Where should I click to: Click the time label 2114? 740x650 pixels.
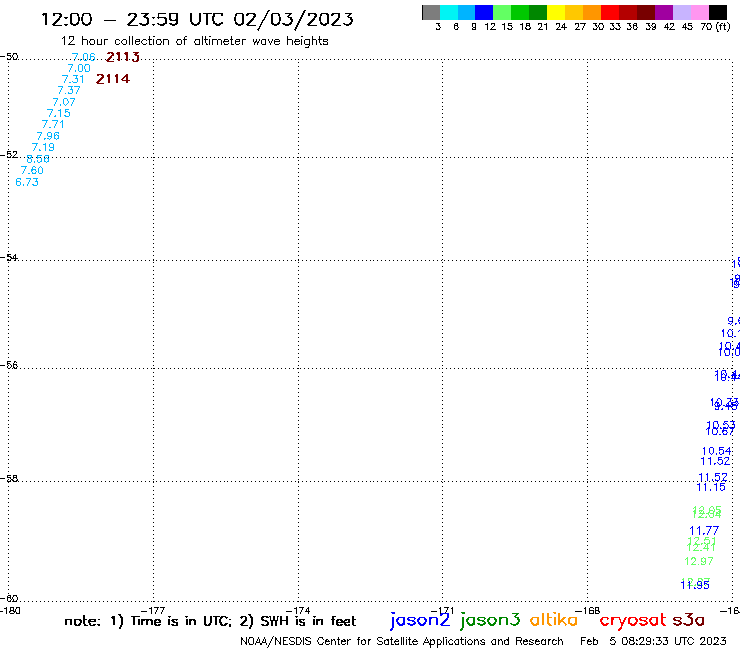pos(113,79)
